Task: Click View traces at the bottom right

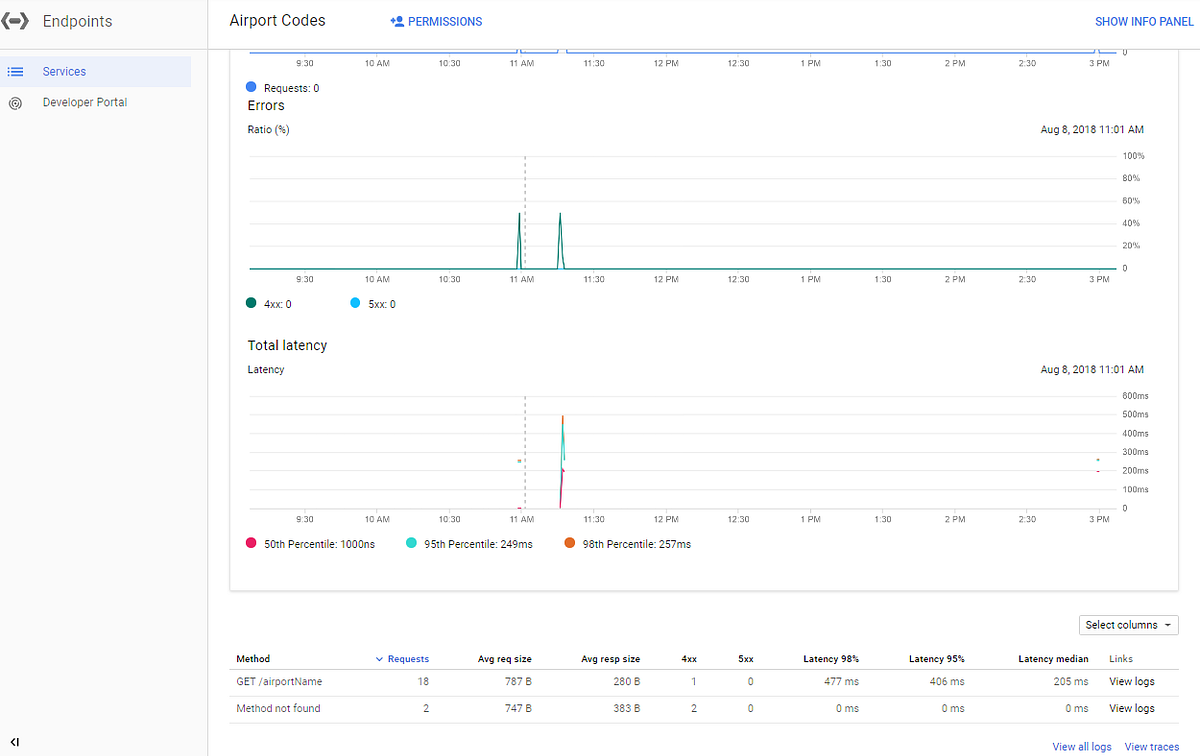Action: pos(1151,746)
